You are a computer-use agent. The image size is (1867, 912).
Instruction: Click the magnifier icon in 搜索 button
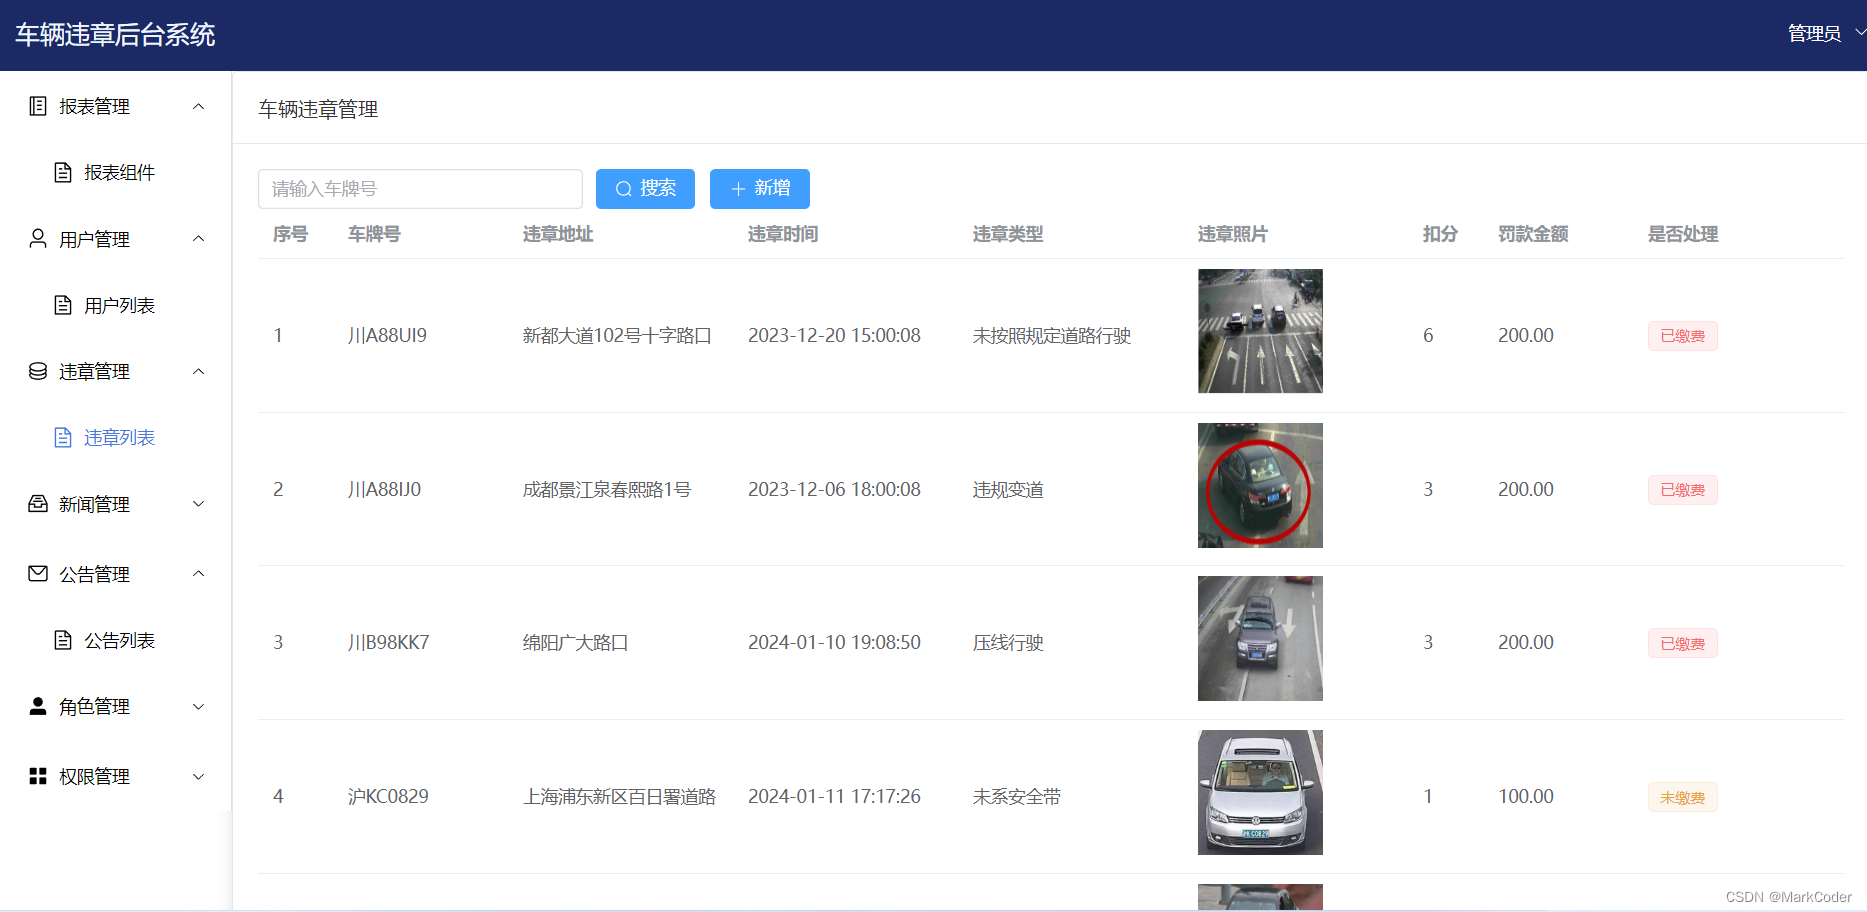pos(623,189)
